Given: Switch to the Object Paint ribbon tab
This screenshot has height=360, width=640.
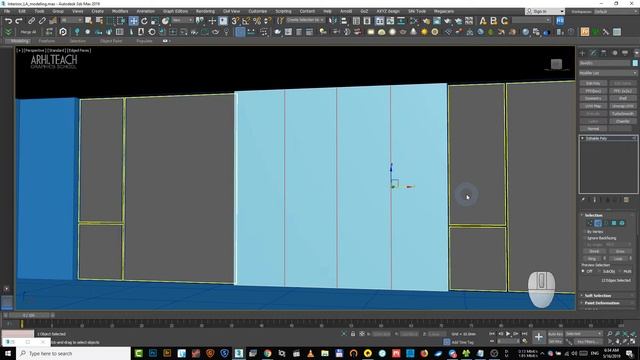Looking at the screenshot, I should 111,41.
